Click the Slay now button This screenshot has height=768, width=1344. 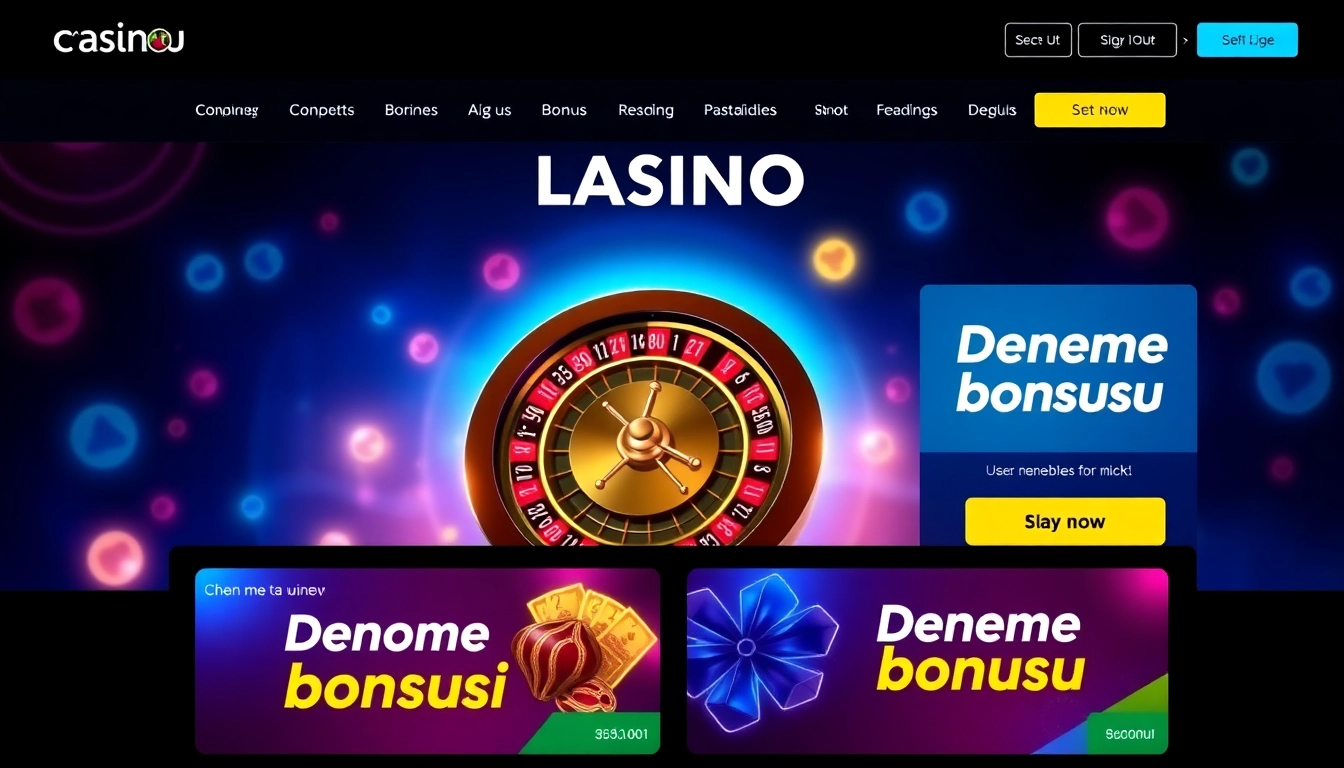coord(1065,521)
